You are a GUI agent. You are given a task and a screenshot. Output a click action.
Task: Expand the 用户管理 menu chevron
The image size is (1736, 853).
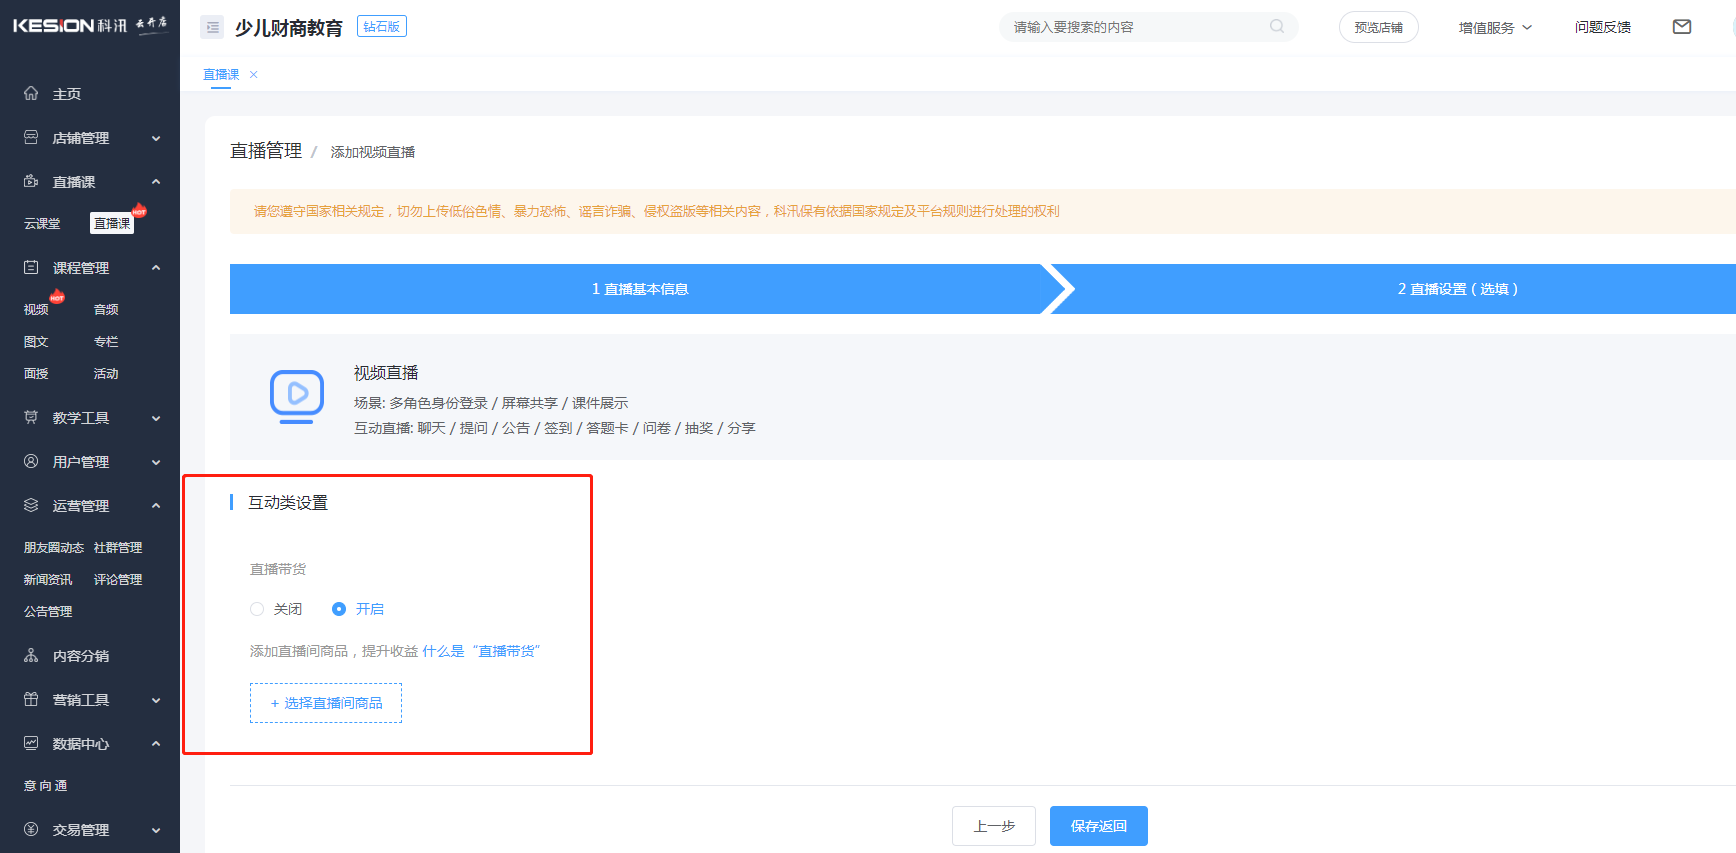coord(156,462)
